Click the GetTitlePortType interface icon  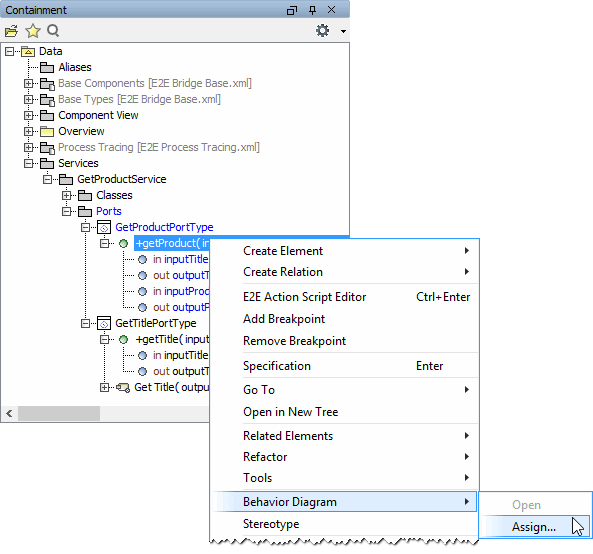pyautogui.click(x=104, y=323)
